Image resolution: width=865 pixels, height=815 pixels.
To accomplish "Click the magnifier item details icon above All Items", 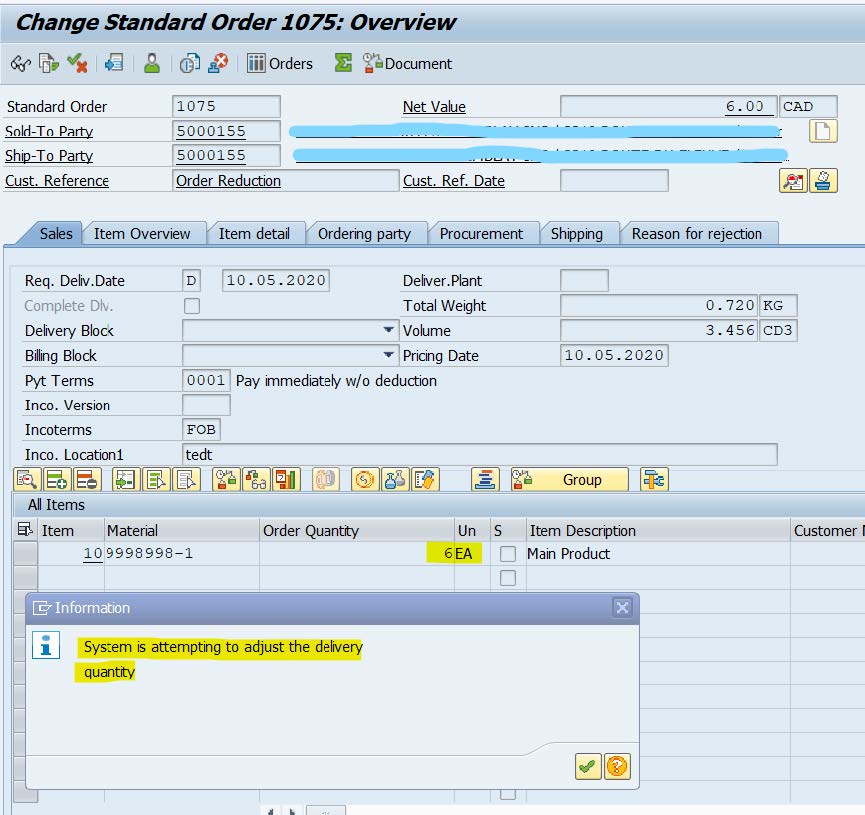I will pyautogui.click(x=26, y=480).
